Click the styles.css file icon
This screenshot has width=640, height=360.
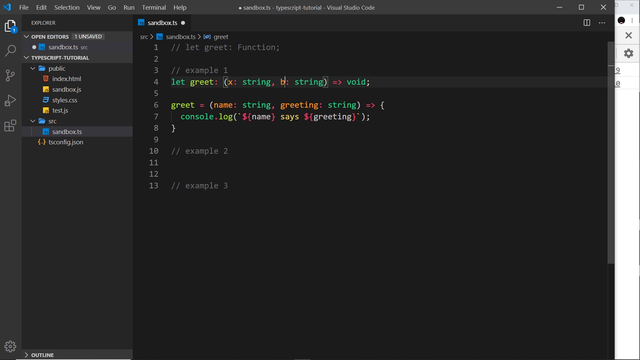coord(46,100)
